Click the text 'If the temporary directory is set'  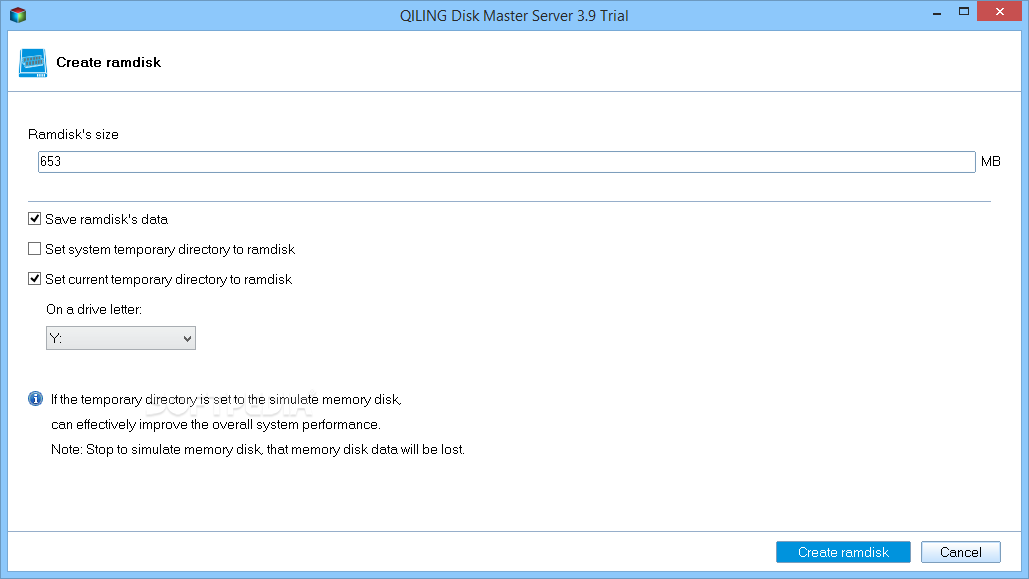[x=142, y=399]
